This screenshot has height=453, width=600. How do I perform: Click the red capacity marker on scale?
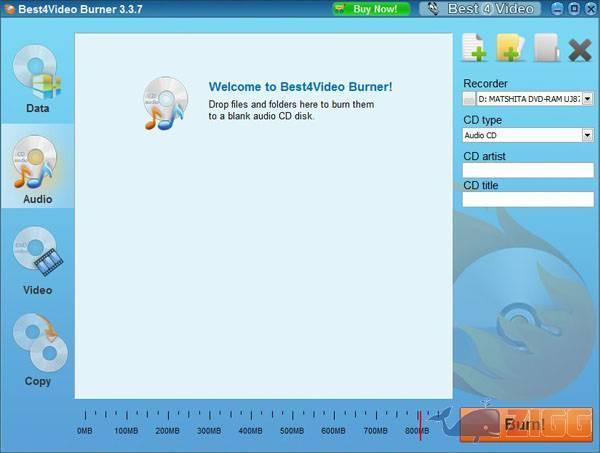[420, 425]
